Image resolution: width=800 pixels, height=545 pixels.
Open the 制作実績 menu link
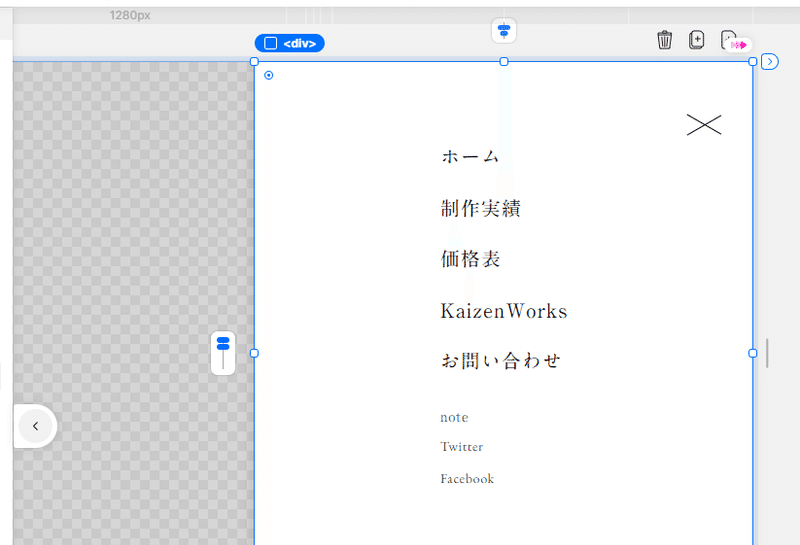(x=481, y=208)
